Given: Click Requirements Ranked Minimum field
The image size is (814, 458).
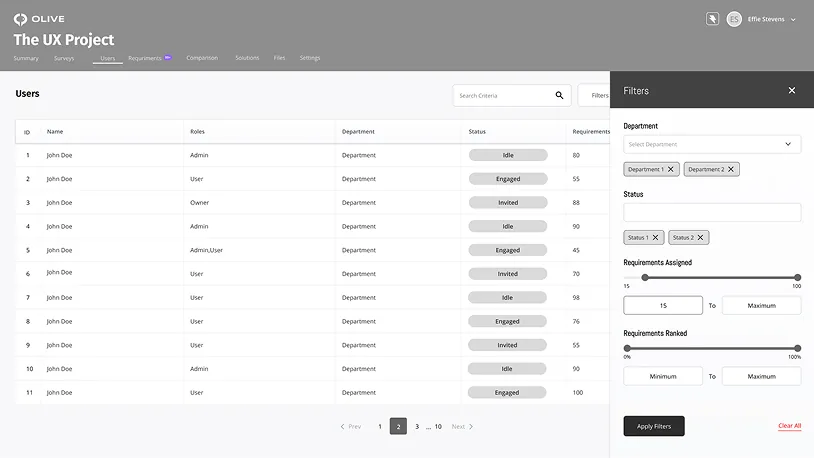Looking at the screenshot, I should 663,376.
